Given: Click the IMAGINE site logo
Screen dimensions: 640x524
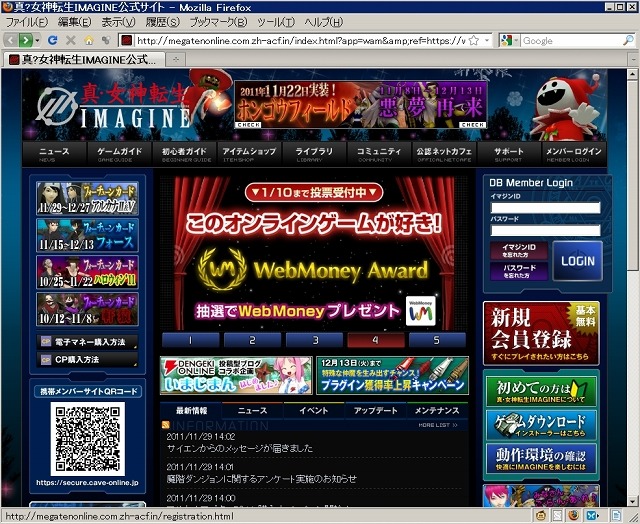Looking at the screenshot, I should (x=114, y=105).
